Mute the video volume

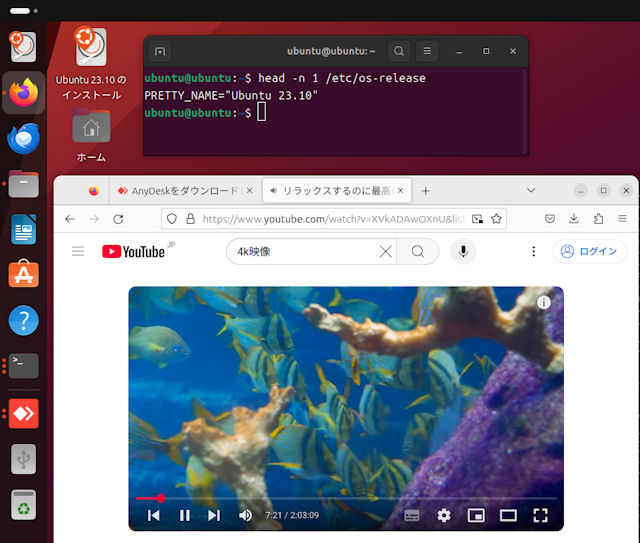point(245,516)
